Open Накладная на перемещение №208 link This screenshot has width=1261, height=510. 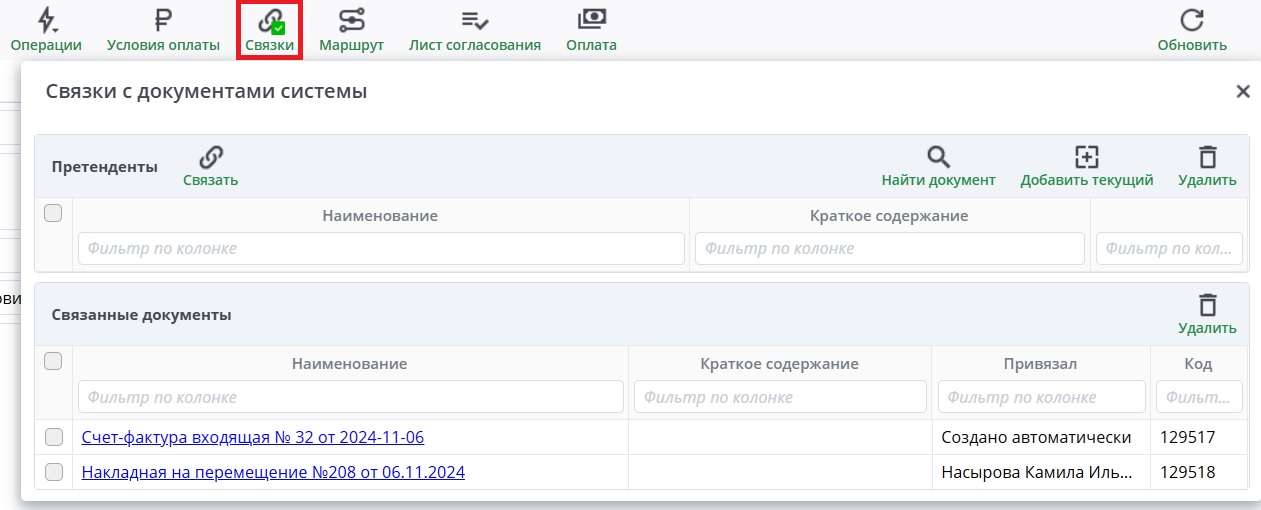point(273,472)
